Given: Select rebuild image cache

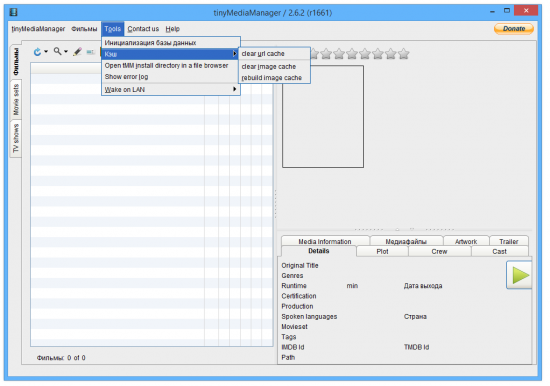Looking at the screenshot, I should tap(275, 78).
